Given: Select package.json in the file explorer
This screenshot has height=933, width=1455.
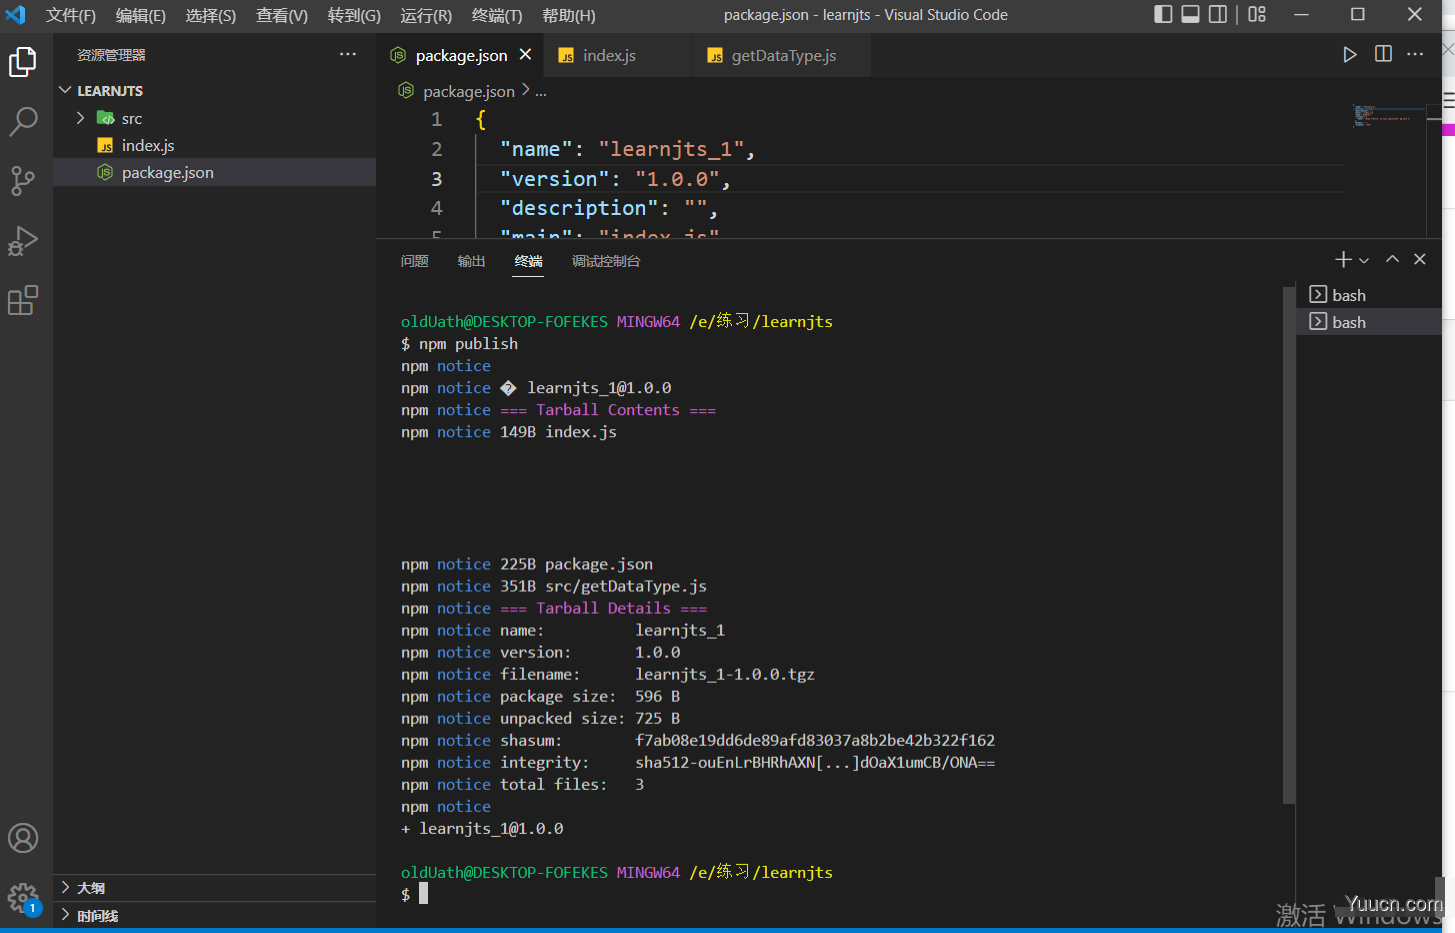Looking at the screenshot, I should pos(215,172).
